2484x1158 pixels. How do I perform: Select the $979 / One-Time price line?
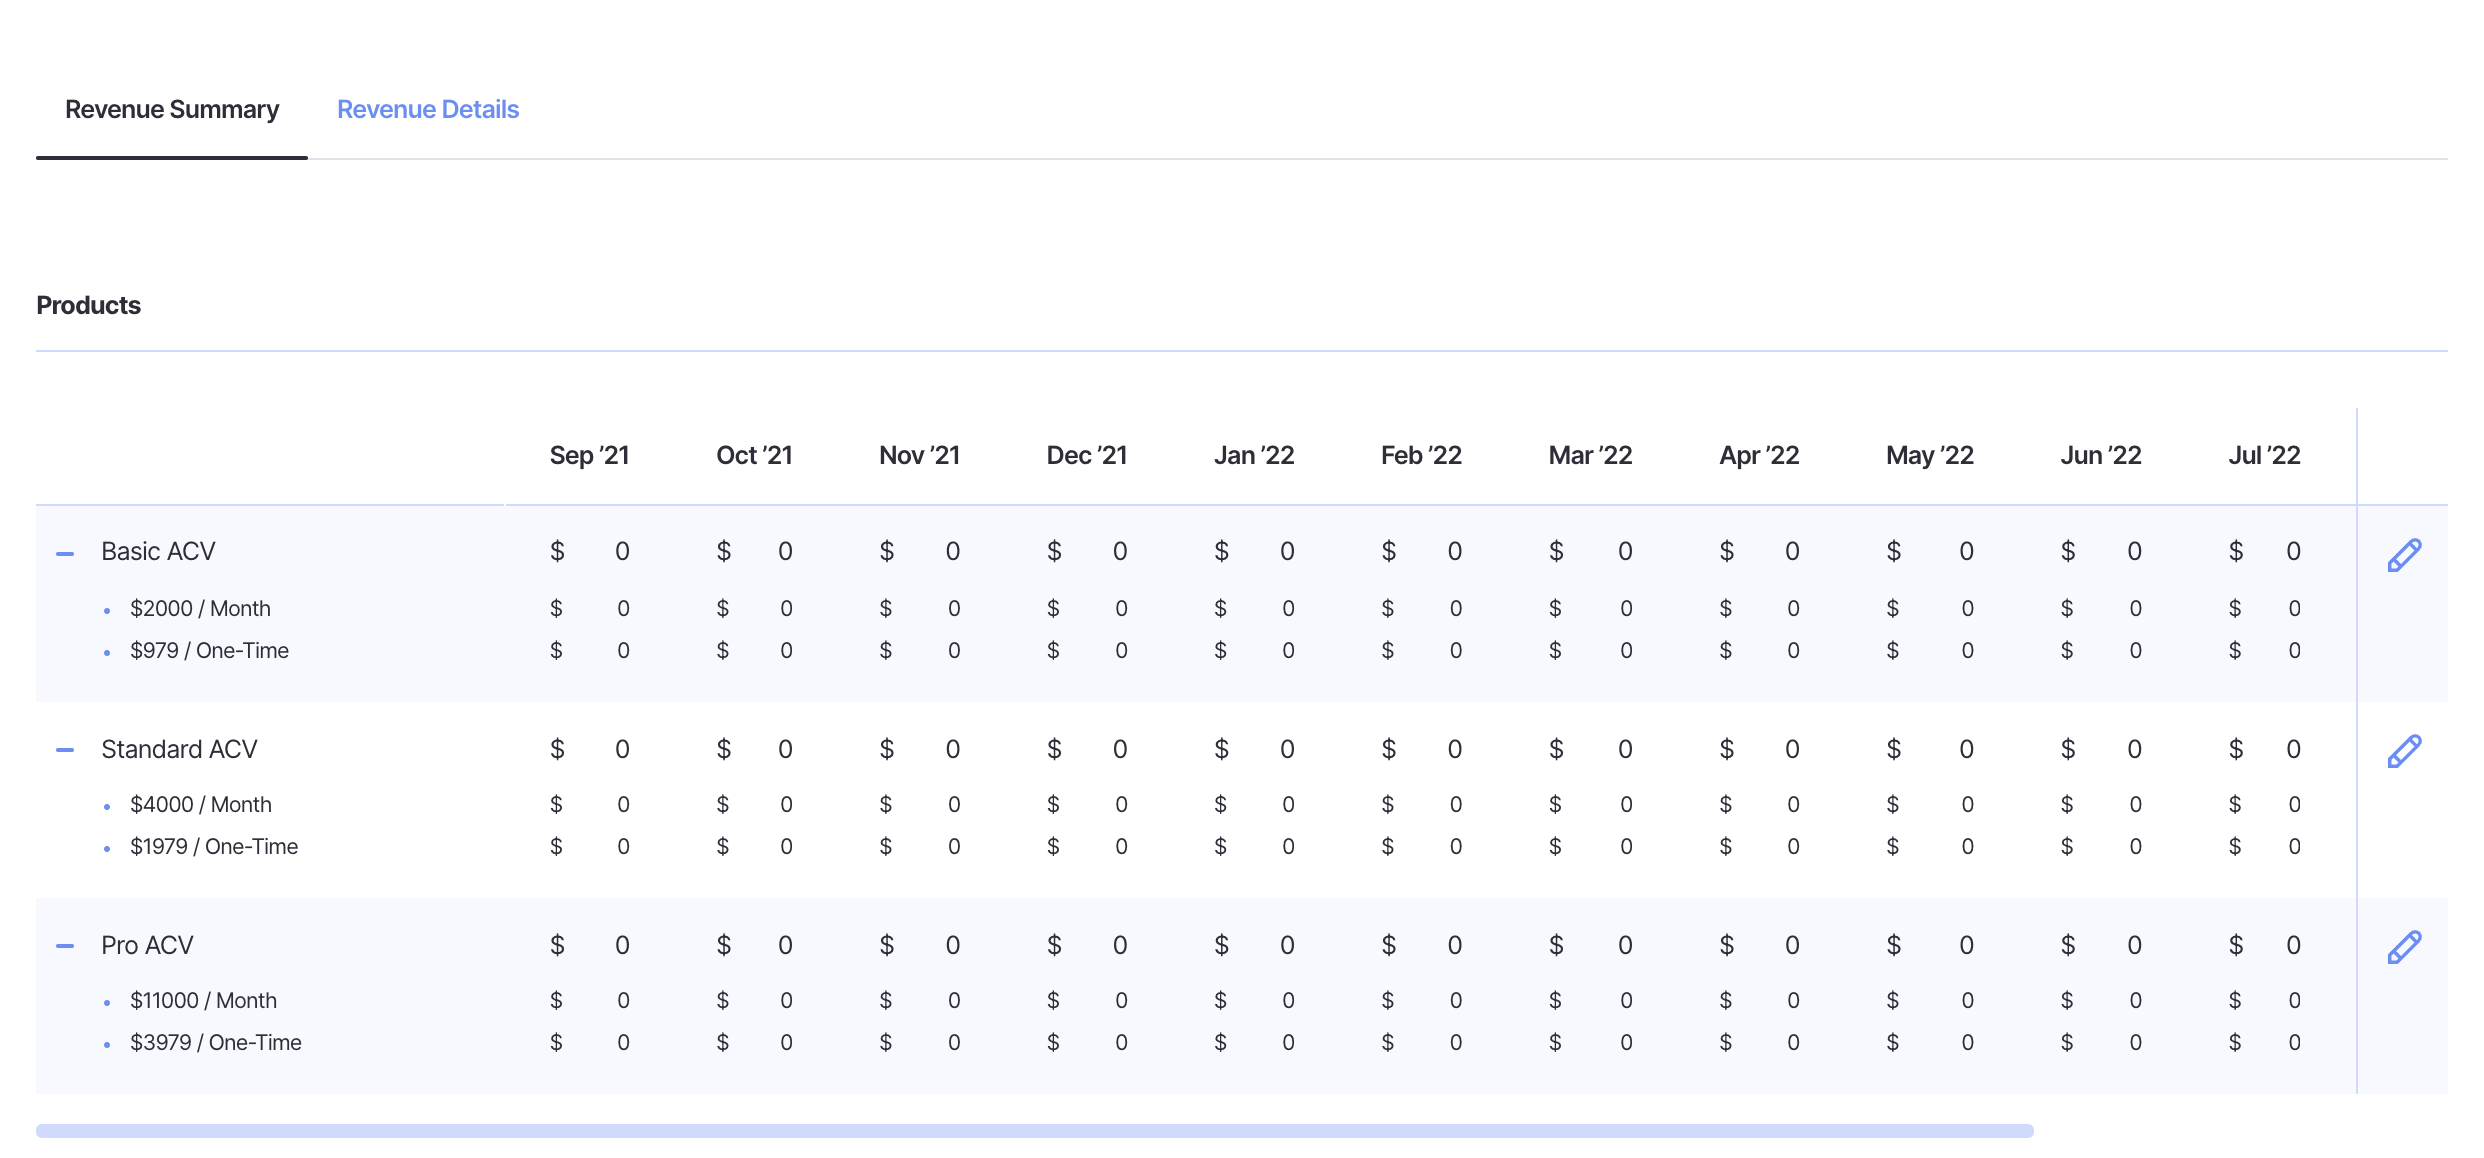click(209, 650)
